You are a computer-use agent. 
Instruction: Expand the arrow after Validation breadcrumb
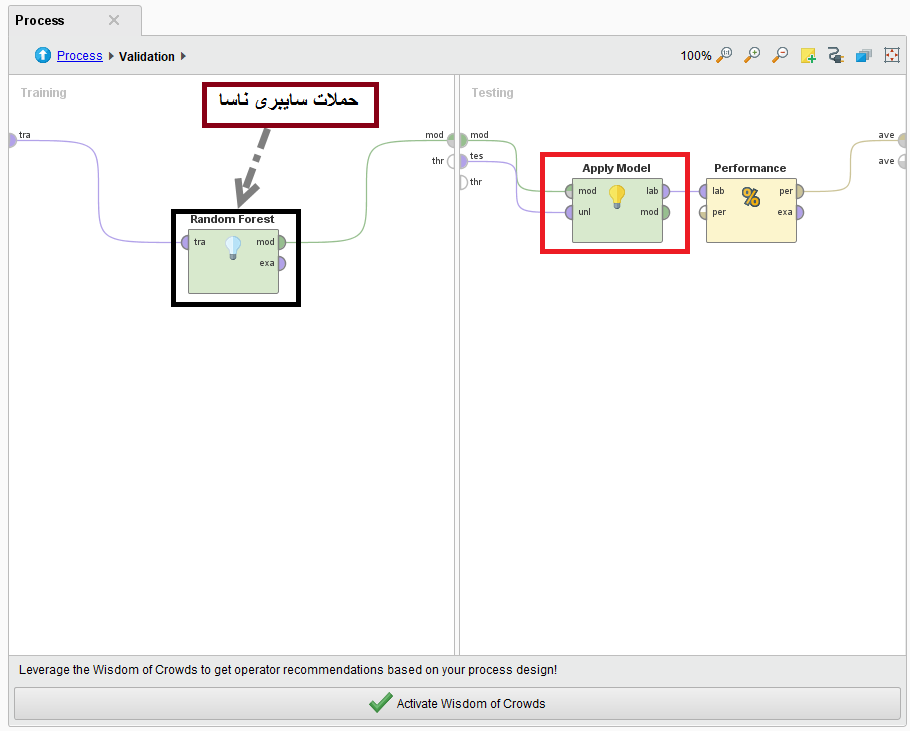[183, 56]
